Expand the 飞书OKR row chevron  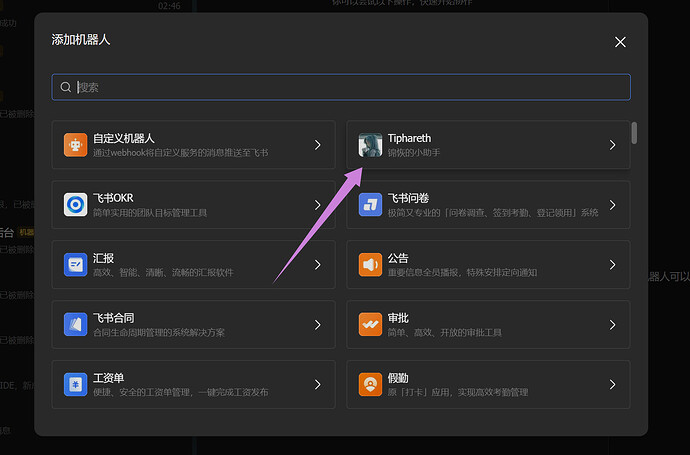point(318,205)
